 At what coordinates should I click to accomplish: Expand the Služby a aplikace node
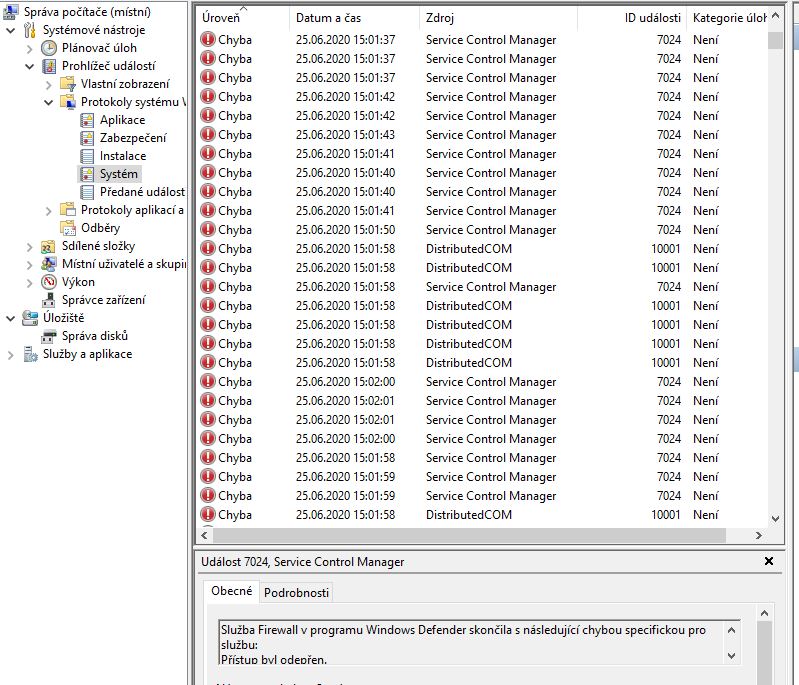point(11,354)
